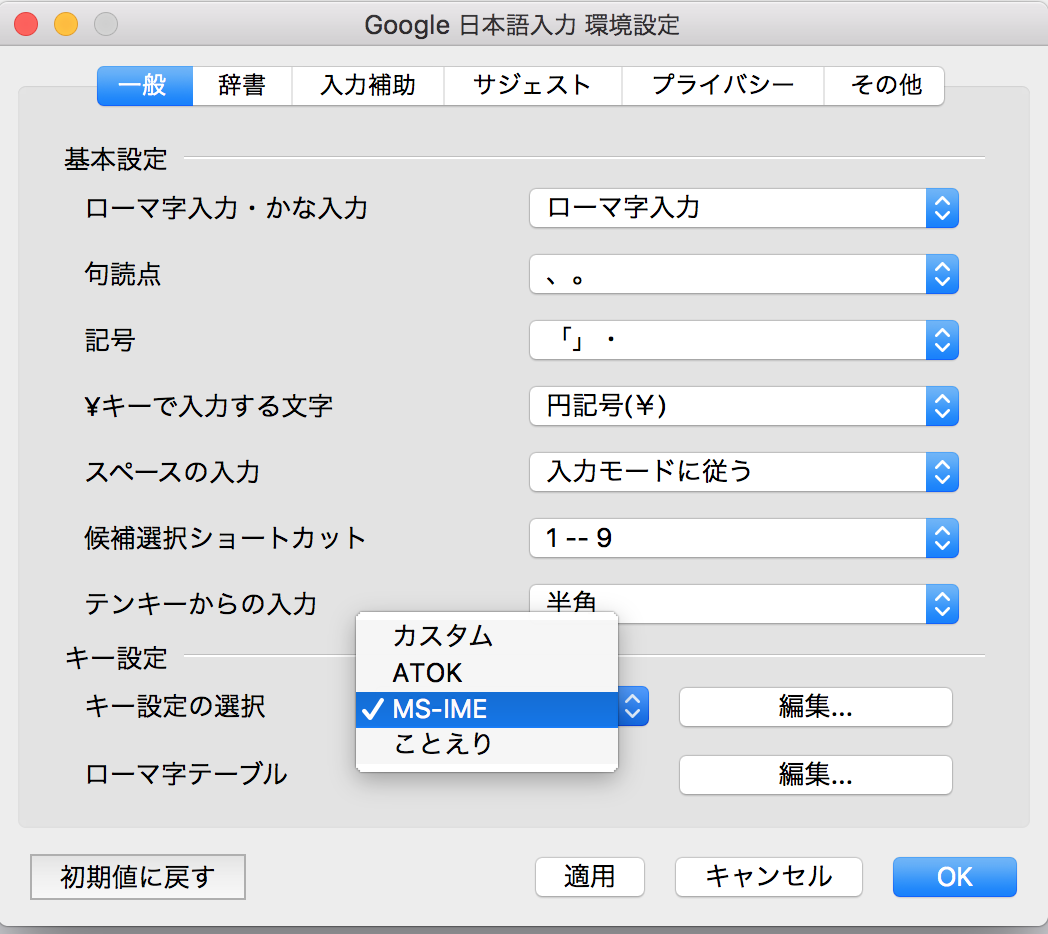
Task: Minimize the window with yellow button
Action: 66,25
